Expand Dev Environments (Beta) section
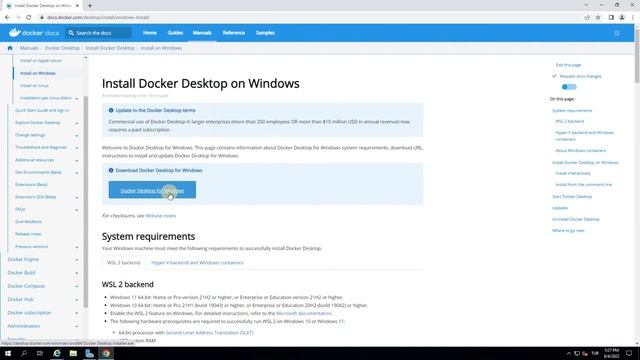Image resolution: width=640 pixels, height=360 pixels. point(76,173)
